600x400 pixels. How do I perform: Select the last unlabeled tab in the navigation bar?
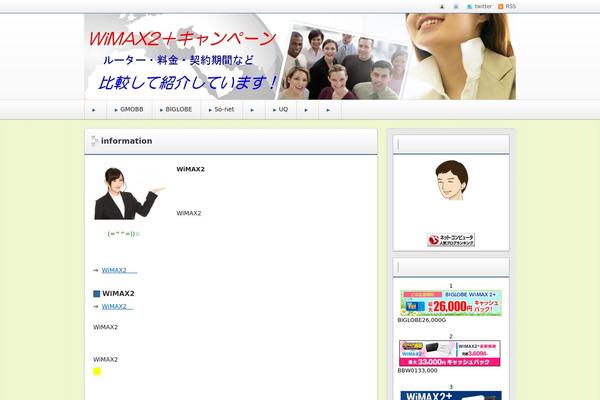click(329, 109)
